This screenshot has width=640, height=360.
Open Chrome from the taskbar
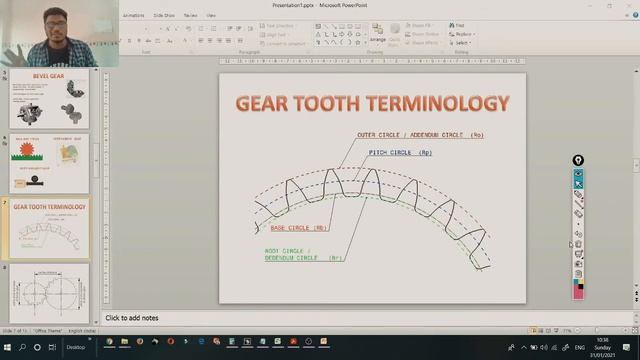pos(109,342)
